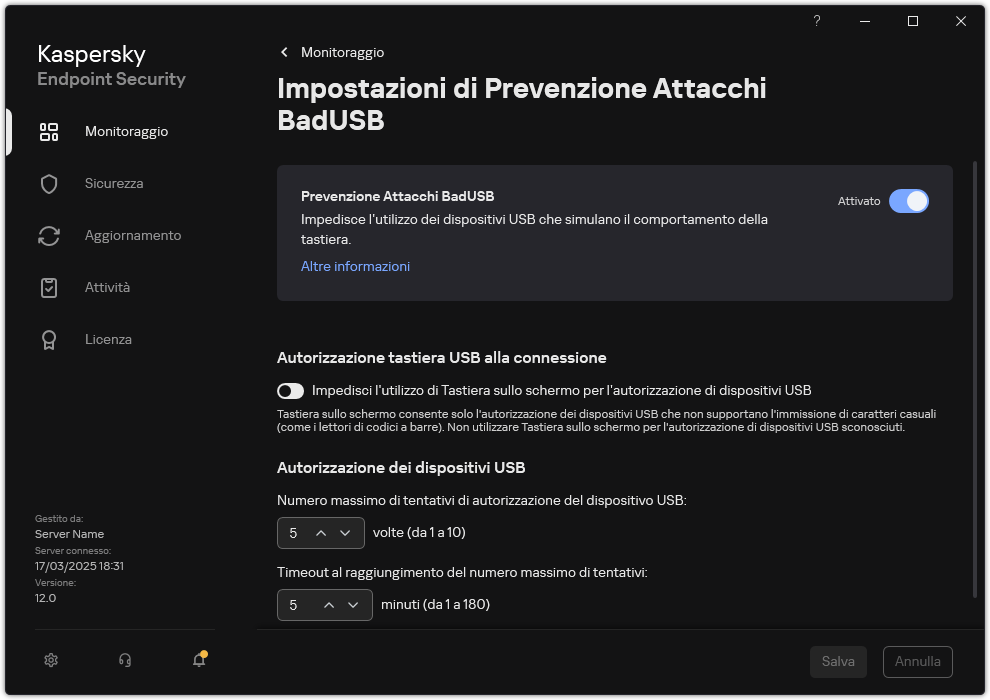990x700 pixels.
Task: Open the Monitoraggio section icon
Action: pyautogui.click(x=49, y=131)
